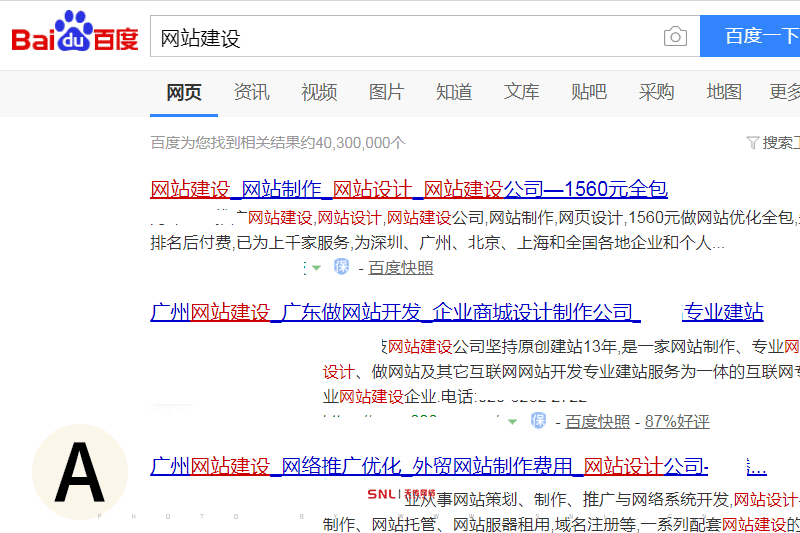The width and height of the screenshot is (800, 533).
Task: Go to the 采购 tab
Action: click(656, 92)
